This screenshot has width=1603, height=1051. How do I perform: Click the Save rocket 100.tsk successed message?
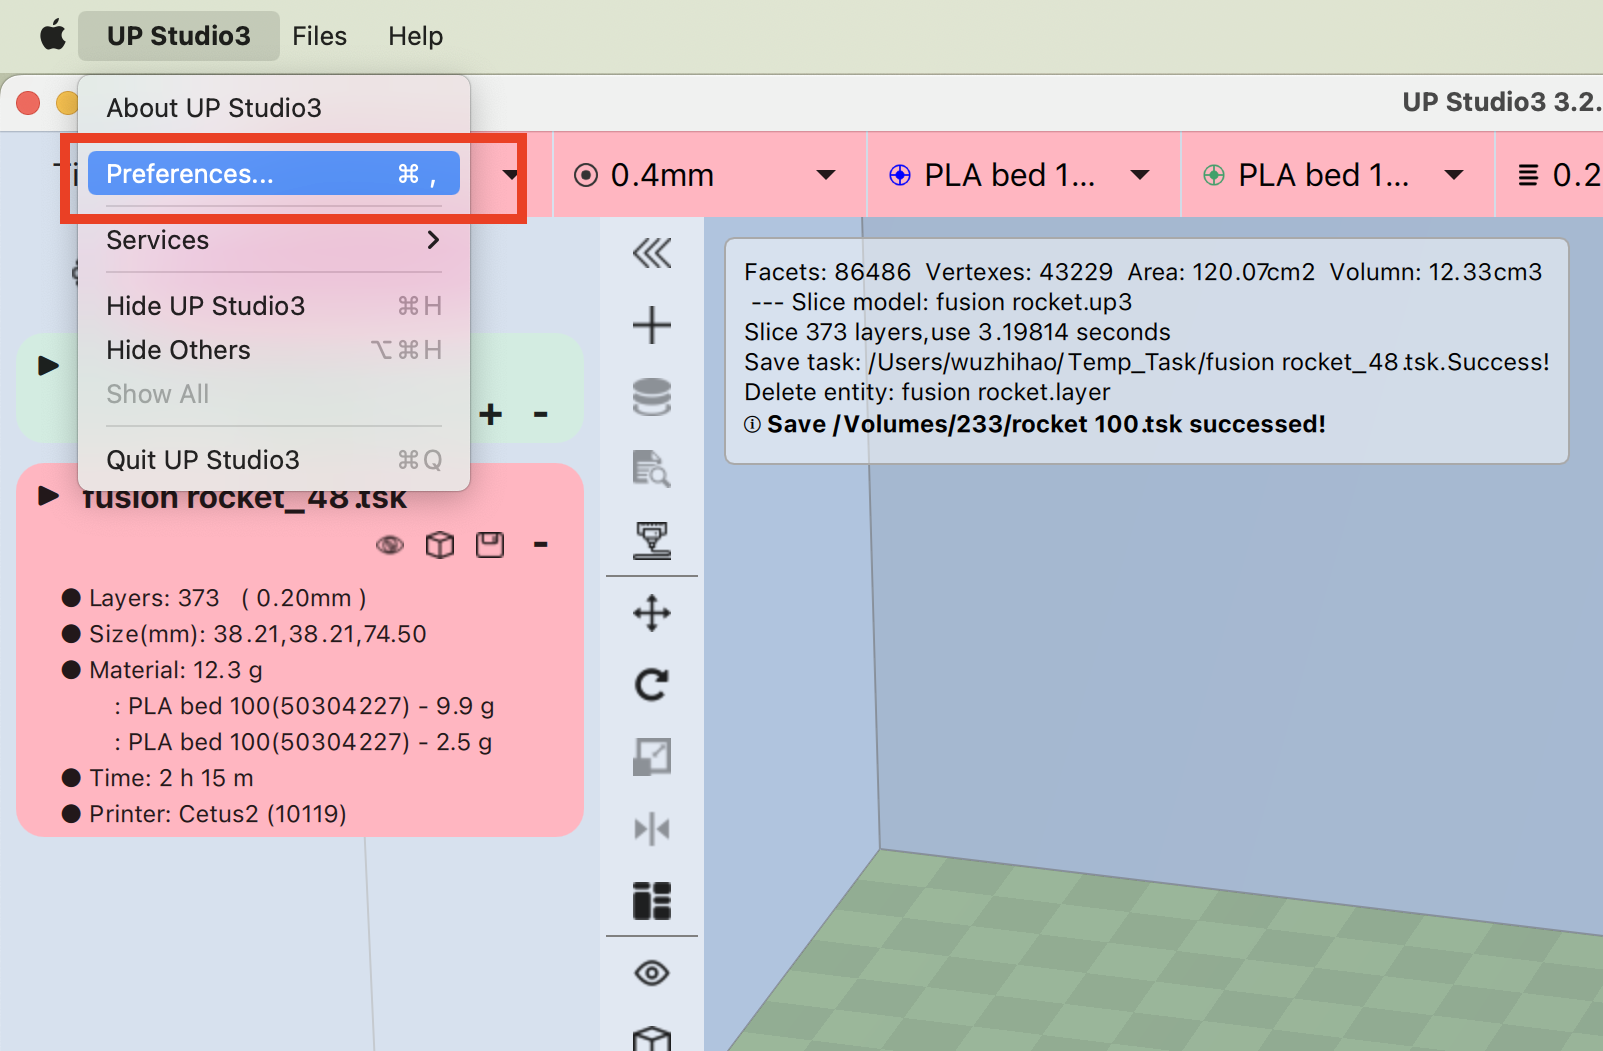pyautogui.click(x=1035, y=424)
